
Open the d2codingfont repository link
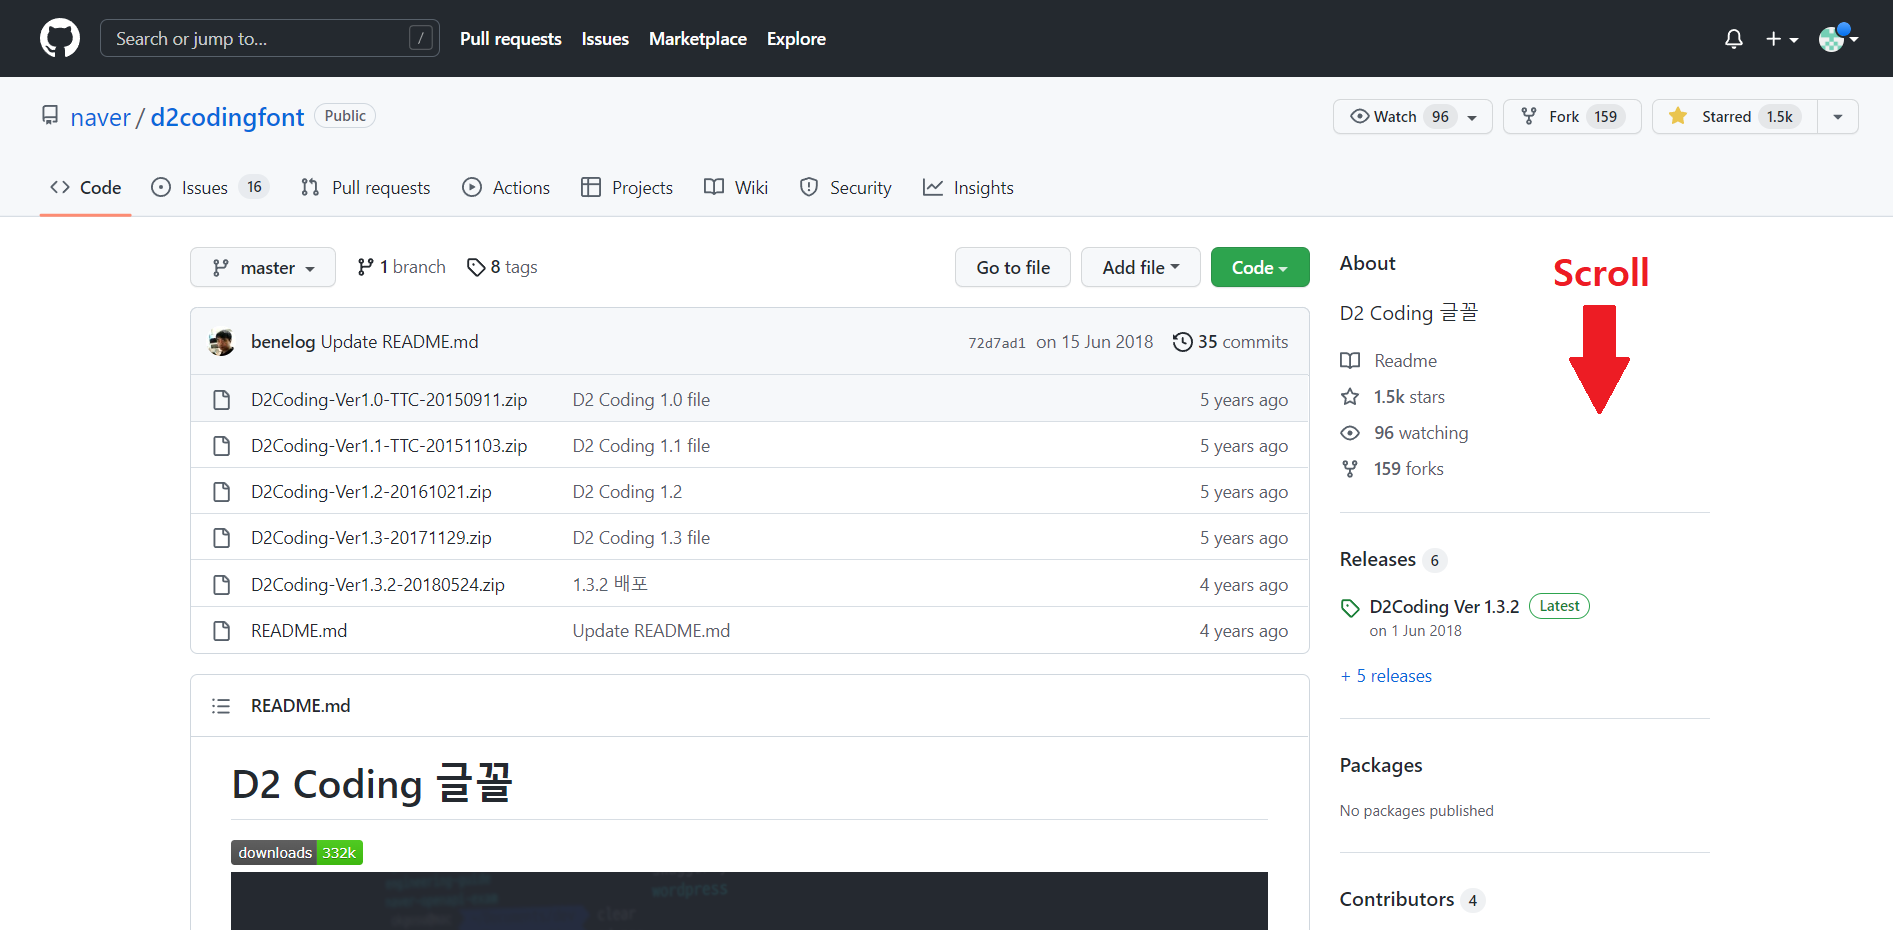point(227,117)
